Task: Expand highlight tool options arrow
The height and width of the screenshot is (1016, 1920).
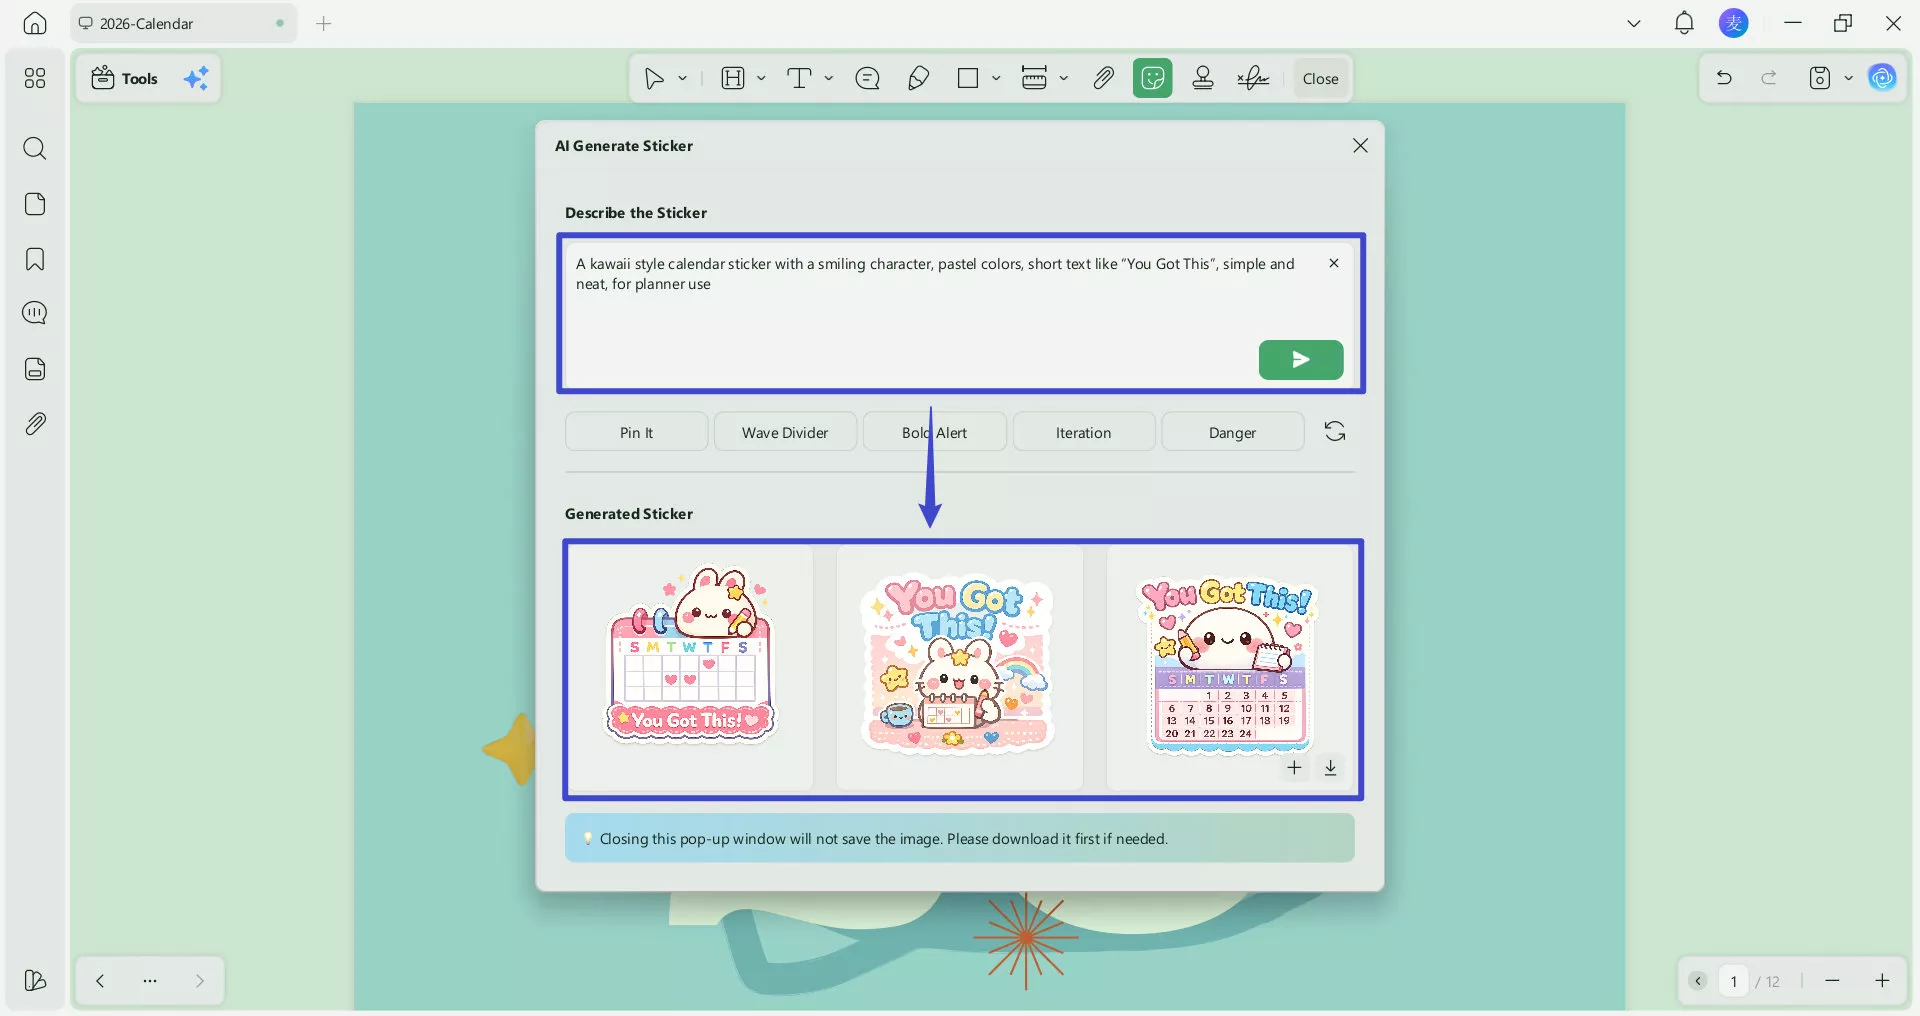Action: pyautogui.click(x=761, y=78)
